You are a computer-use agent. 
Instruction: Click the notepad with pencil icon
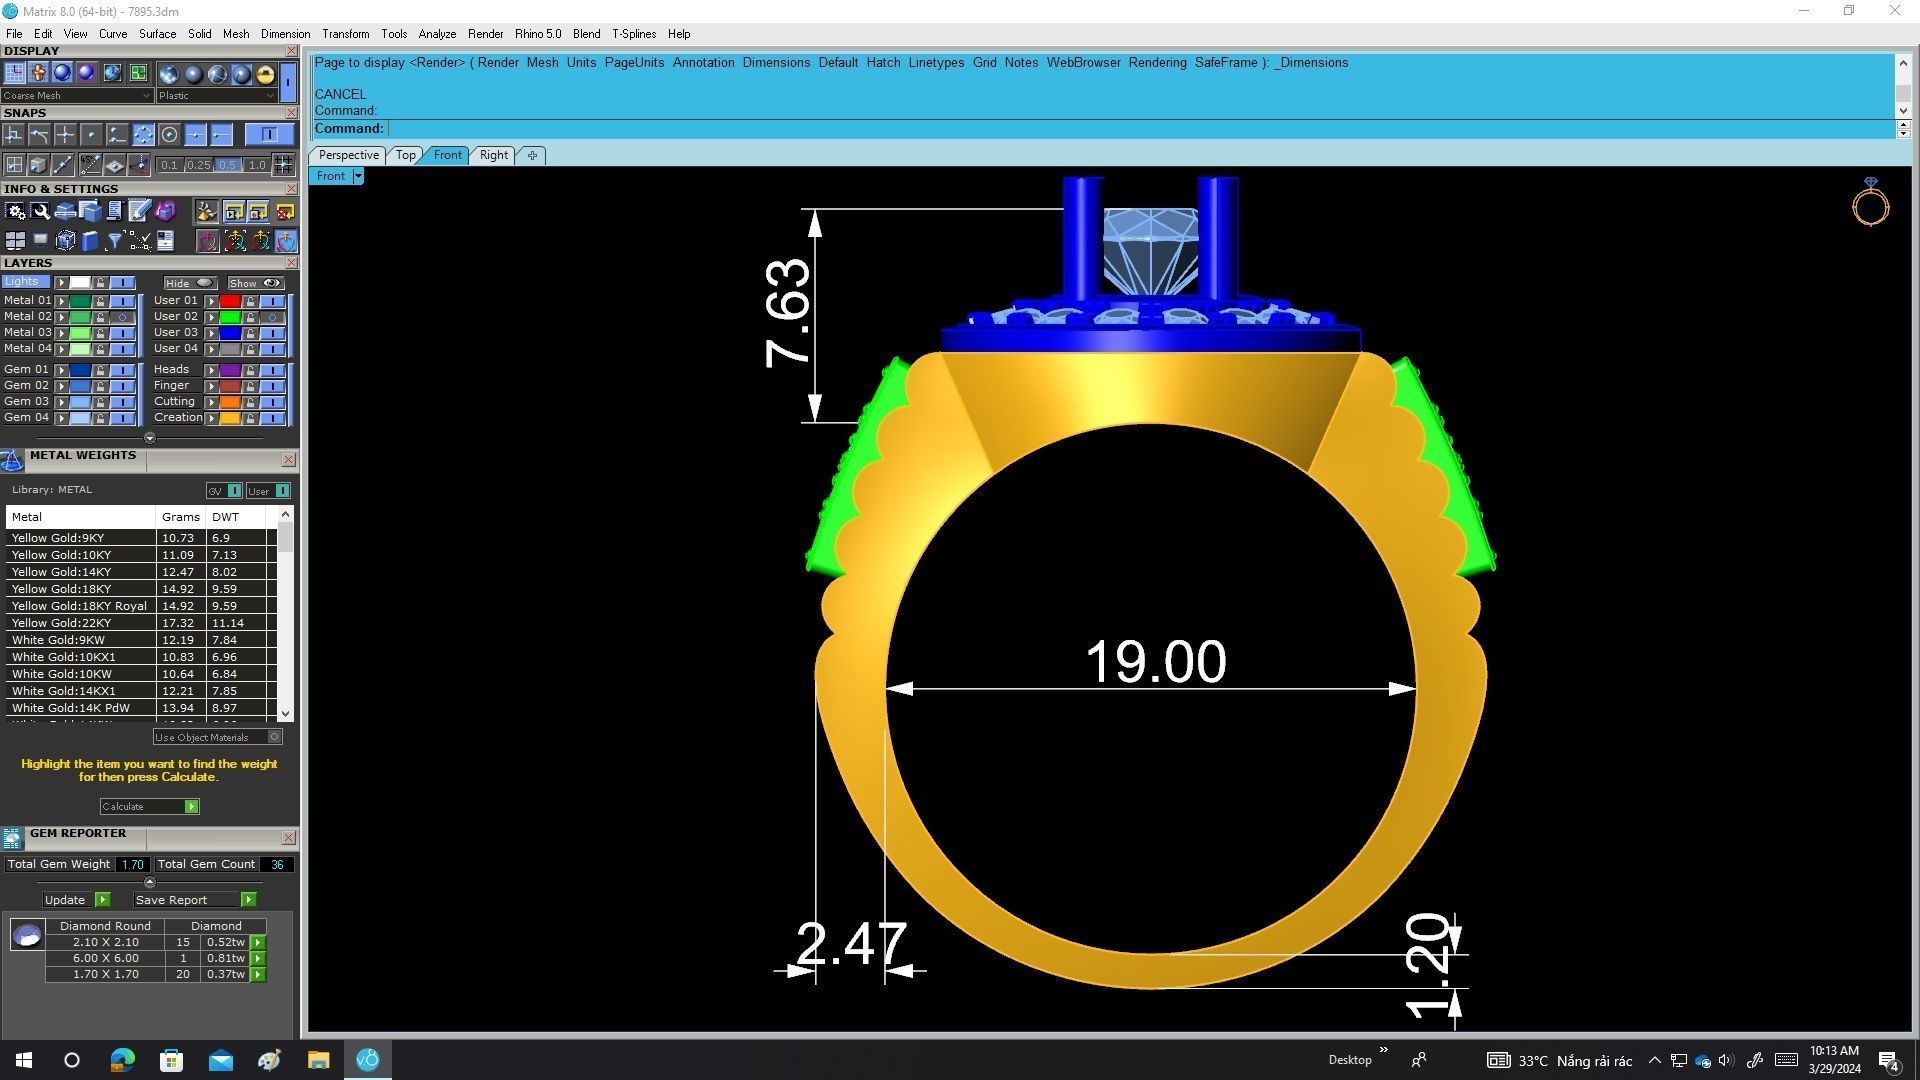point(139,212)
